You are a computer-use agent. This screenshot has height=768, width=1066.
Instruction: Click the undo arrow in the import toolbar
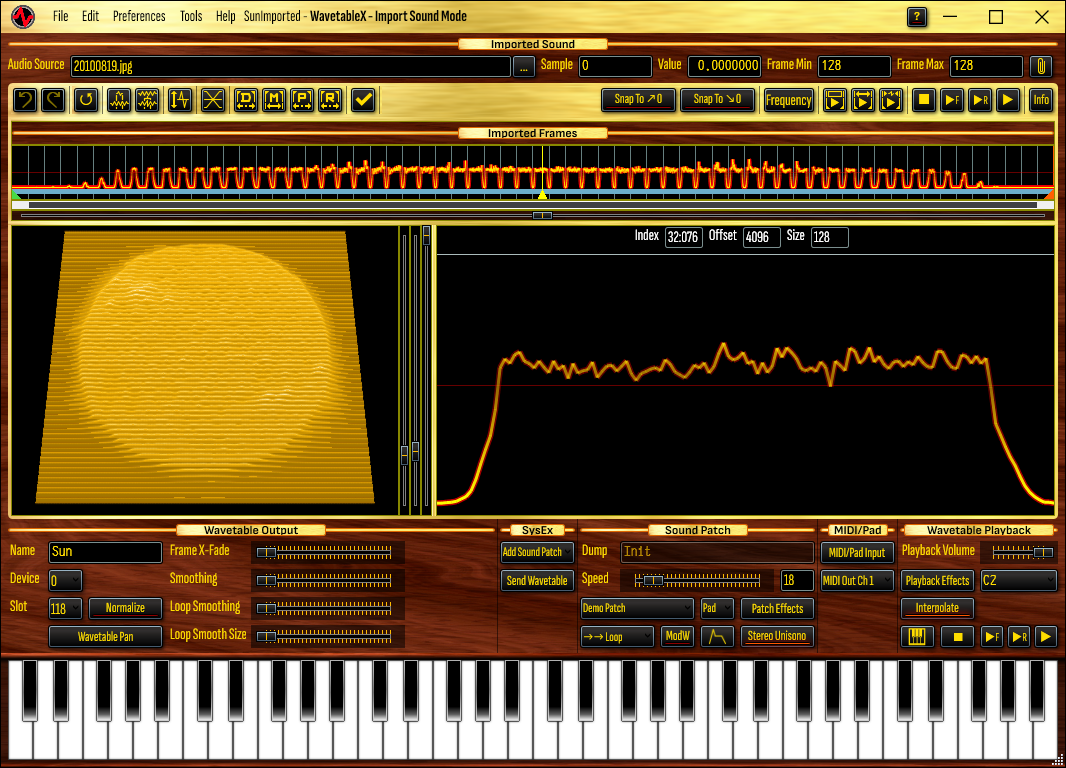tap(25, 100)
